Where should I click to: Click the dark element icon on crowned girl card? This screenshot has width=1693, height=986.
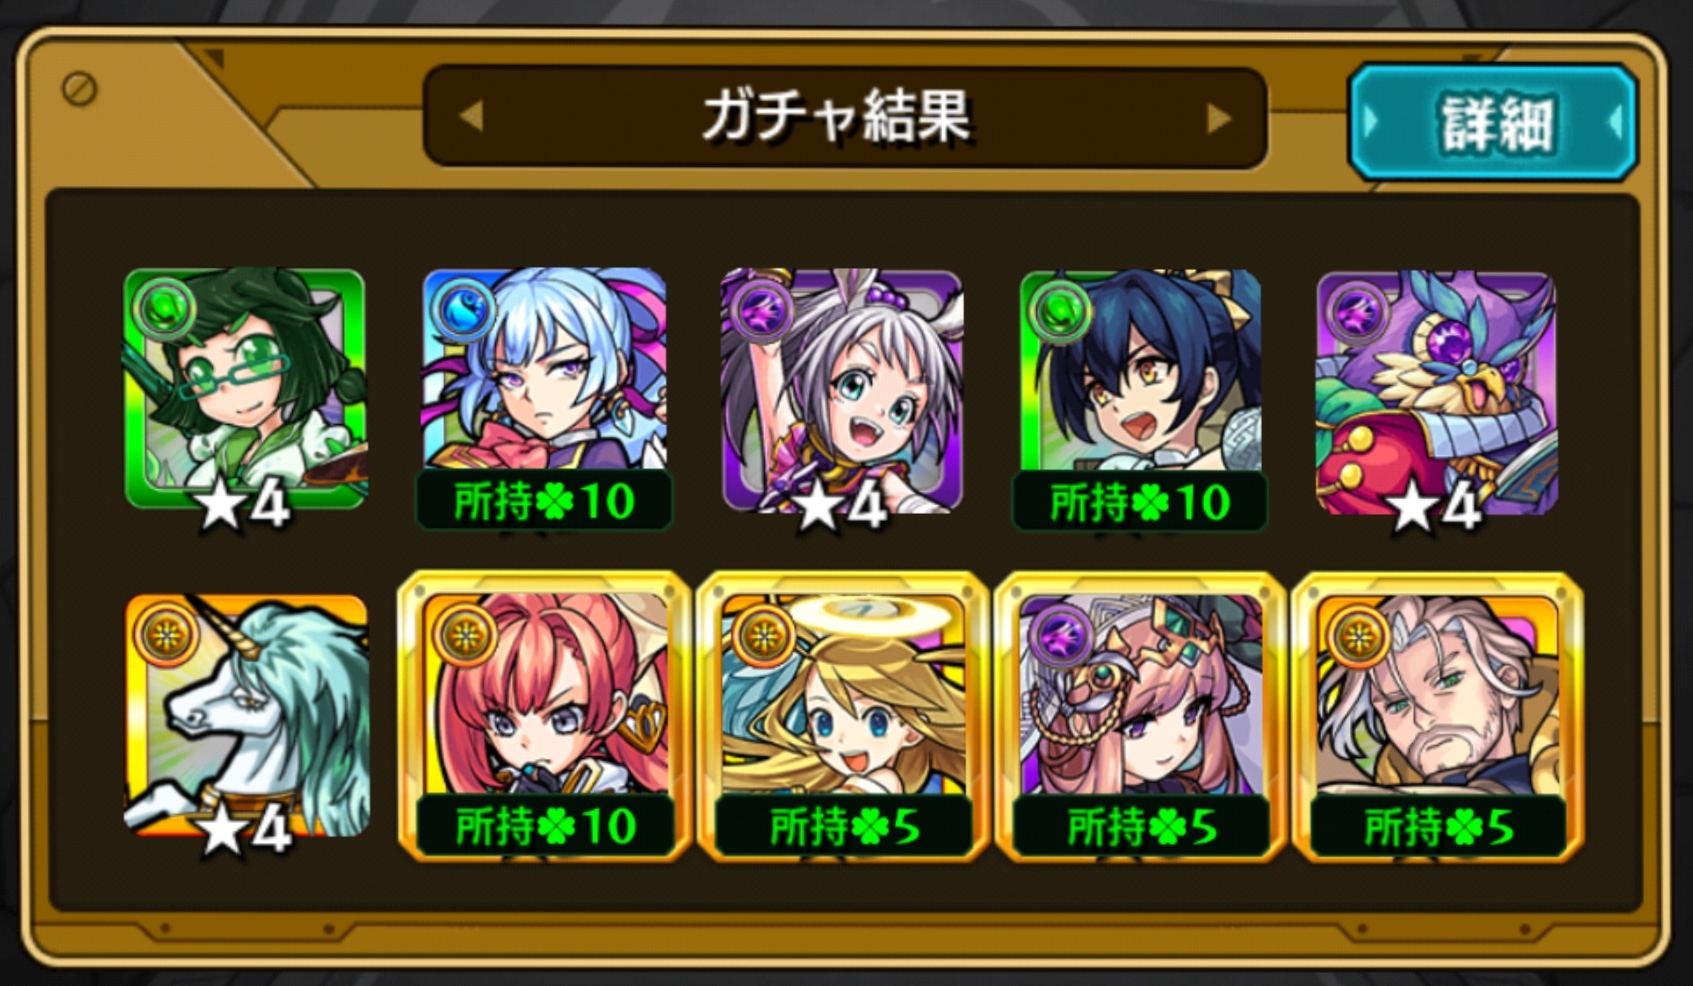point(1061,634)
